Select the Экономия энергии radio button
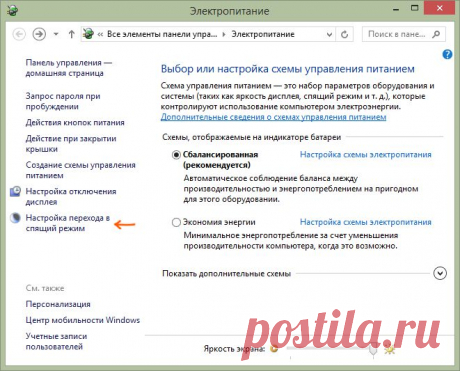The height and width of the screenshot is (371, 460). 176,222
